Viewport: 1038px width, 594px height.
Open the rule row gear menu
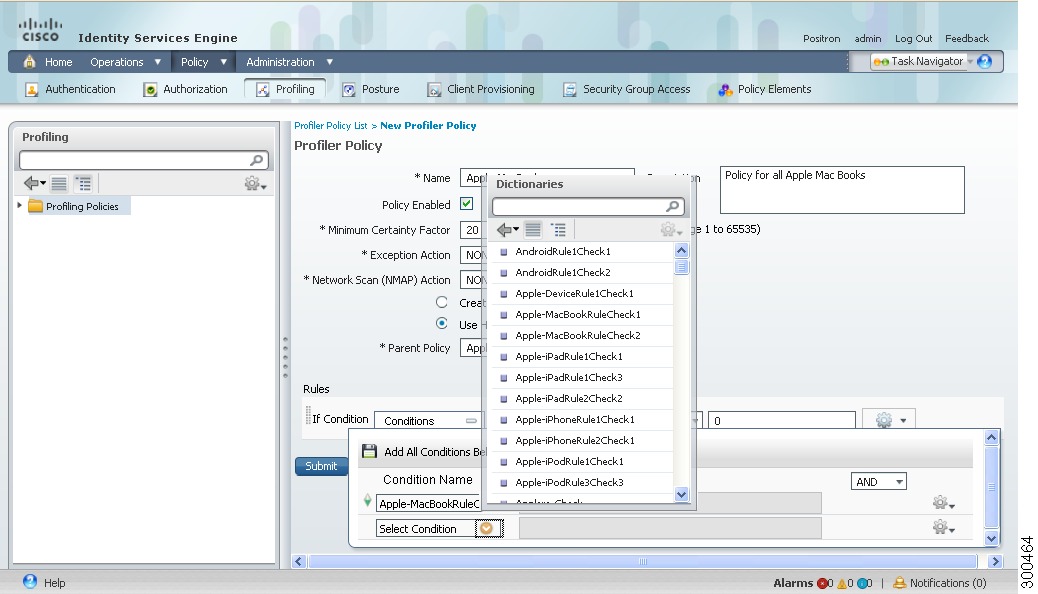pyautogui.click(x=890, y=421)
